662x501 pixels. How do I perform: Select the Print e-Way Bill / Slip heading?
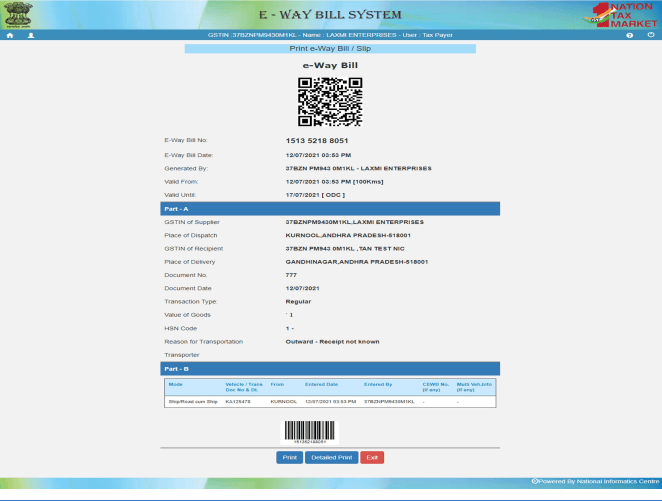[x=330, y=49]
